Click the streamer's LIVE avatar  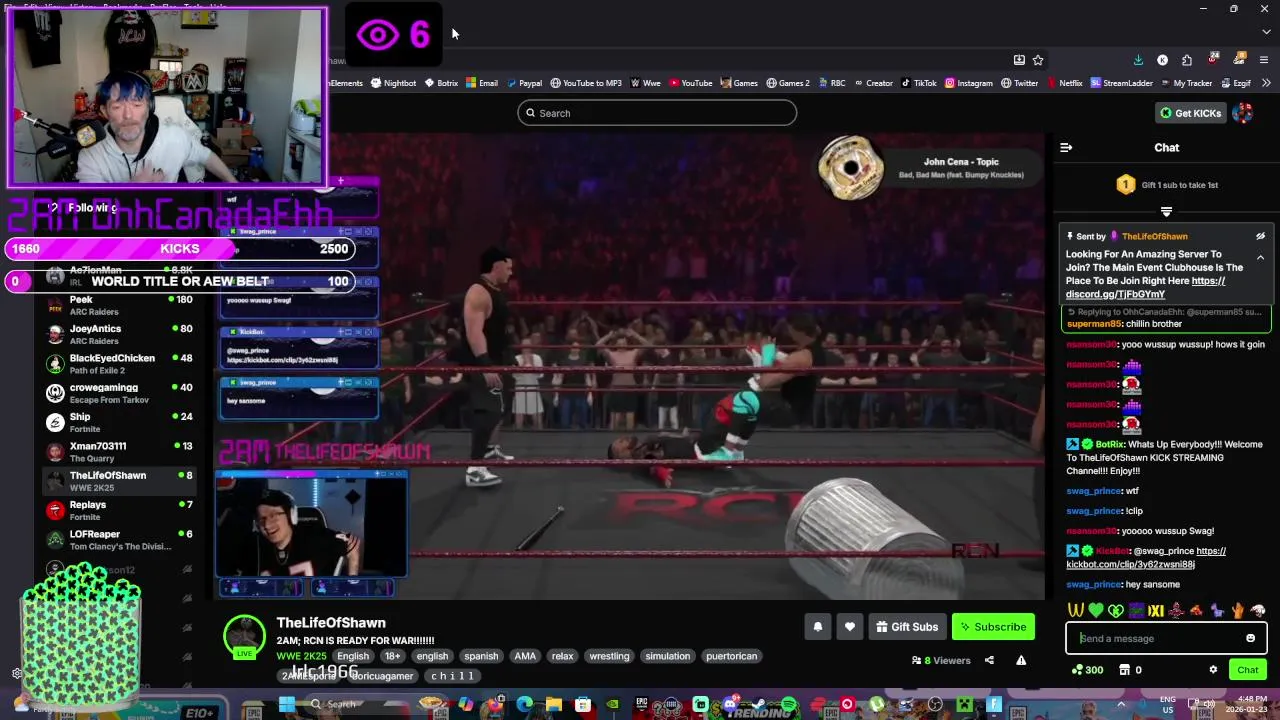click(244, 638)
